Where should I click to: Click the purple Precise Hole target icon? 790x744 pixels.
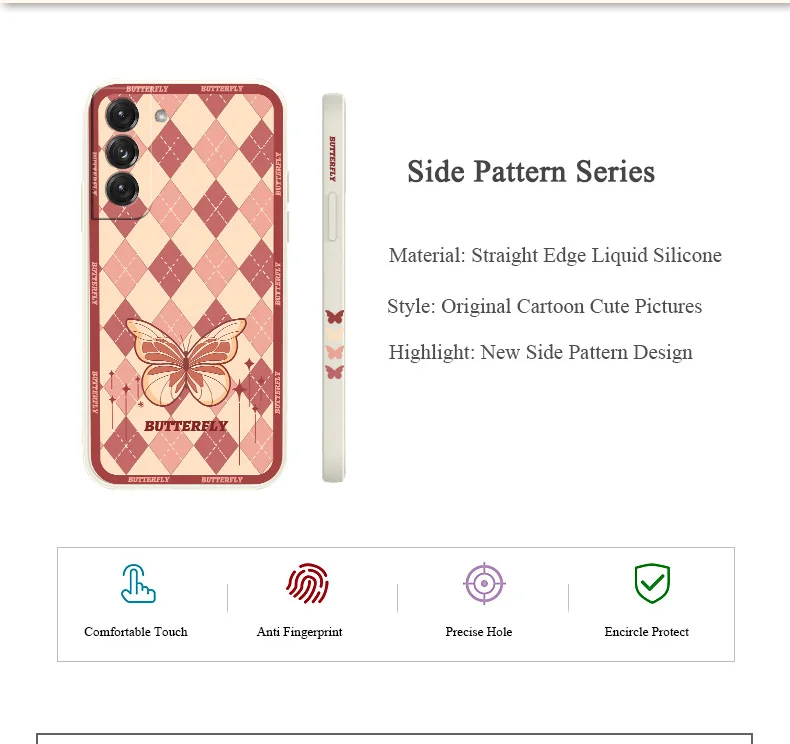point(484,583)
